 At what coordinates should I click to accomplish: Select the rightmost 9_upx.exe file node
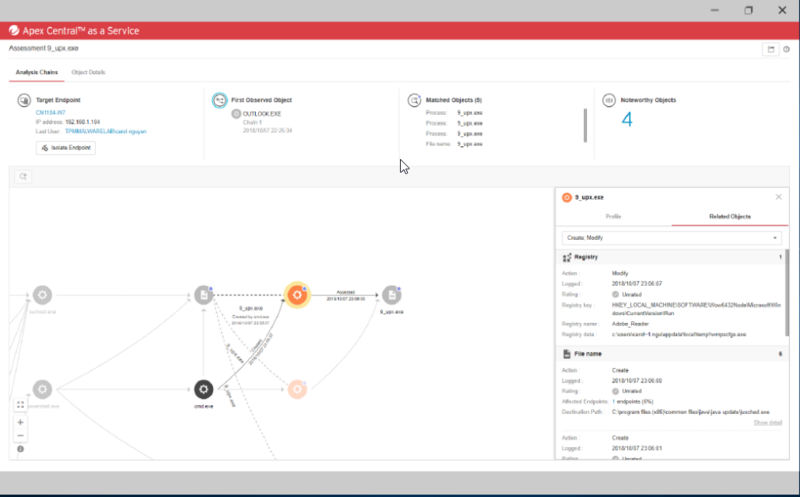pyautogui.click(x=391, y=295)
